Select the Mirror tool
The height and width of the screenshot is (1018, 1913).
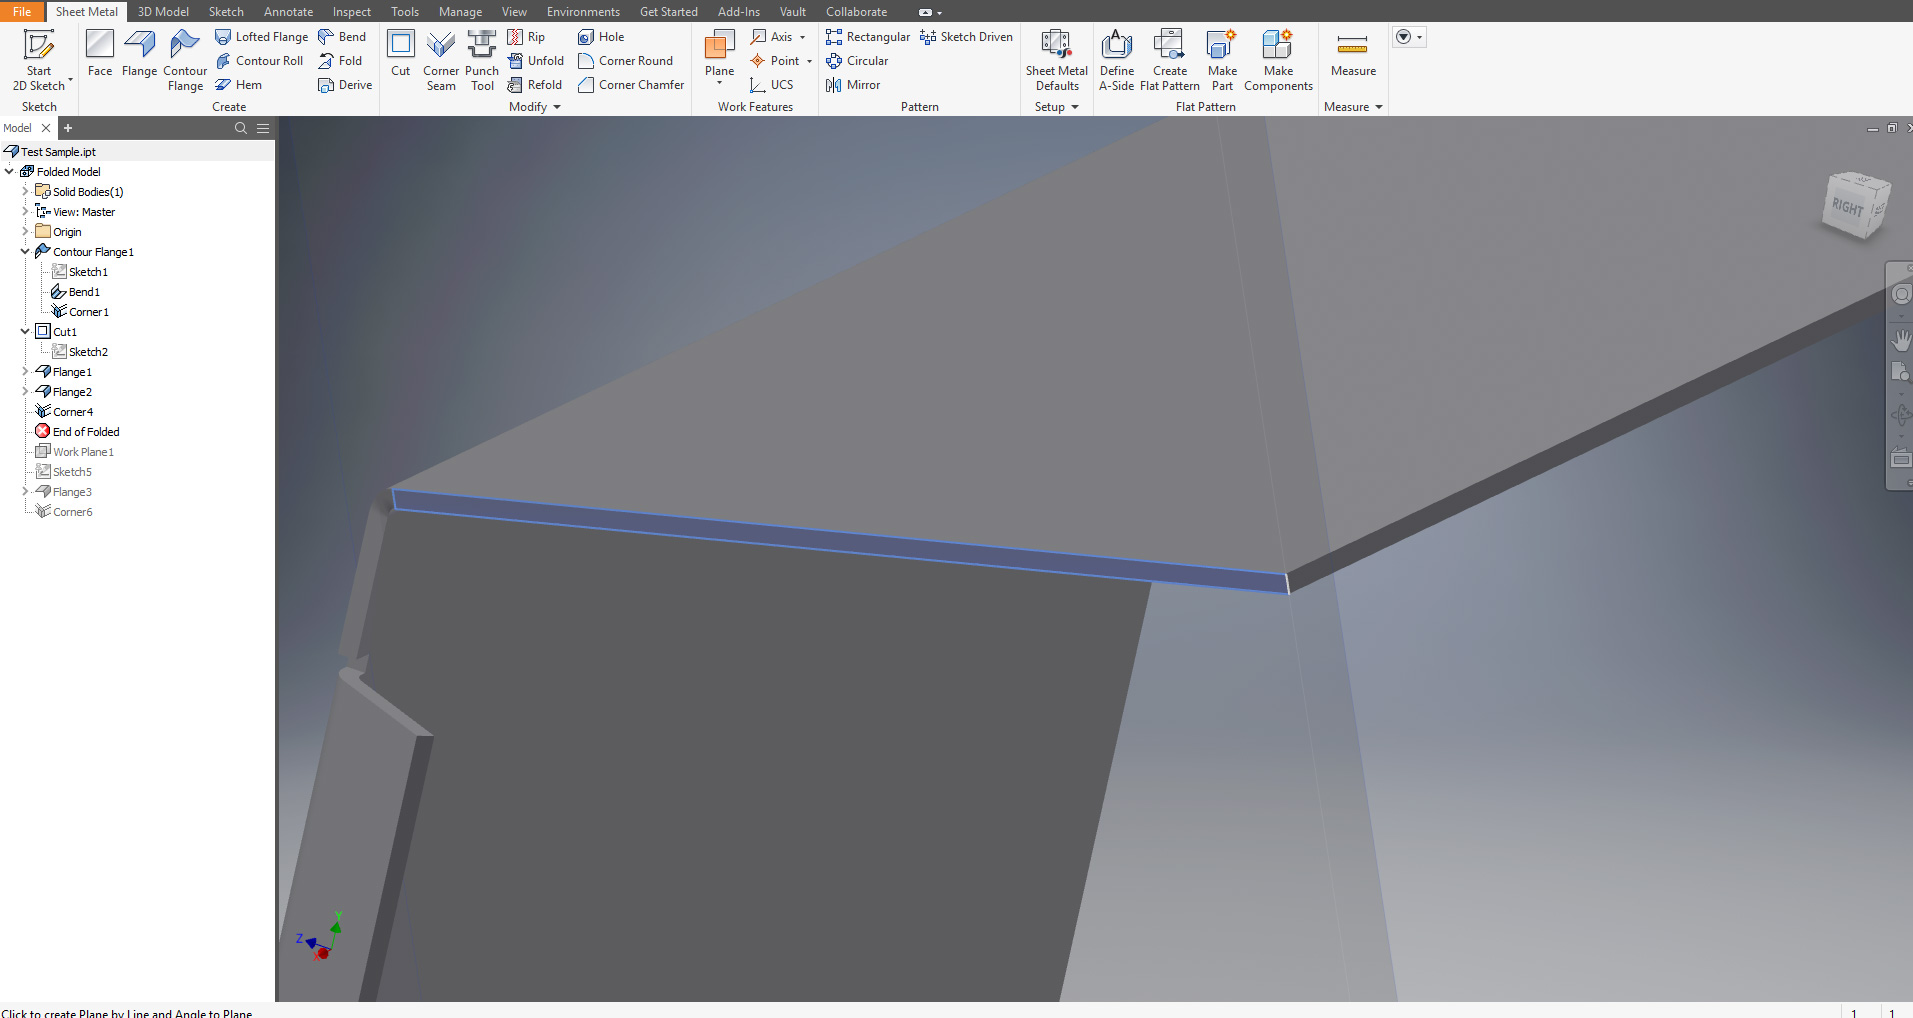point(853,85)
